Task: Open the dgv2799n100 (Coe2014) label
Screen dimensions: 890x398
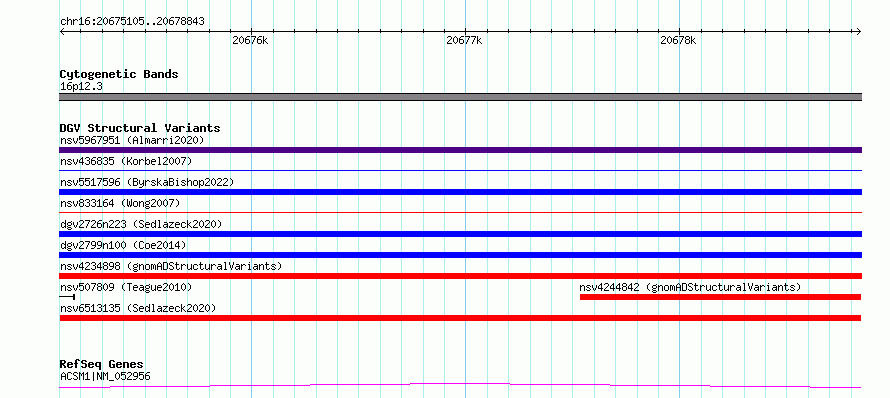Action: click(x=123, y=245)
